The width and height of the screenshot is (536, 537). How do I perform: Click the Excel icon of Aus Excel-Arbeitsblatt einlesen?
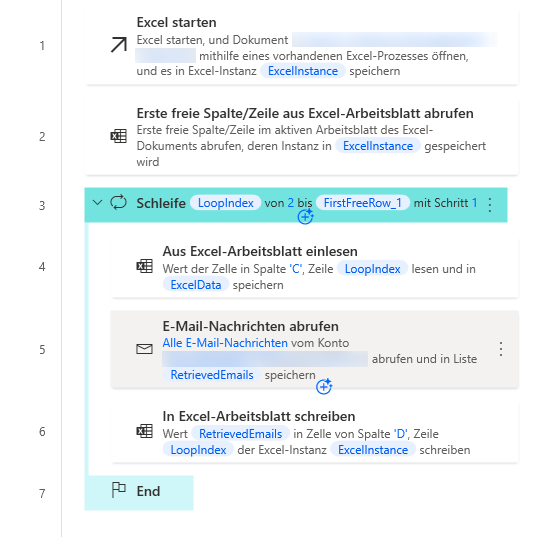pyautogui.click(x=145, y=266)
